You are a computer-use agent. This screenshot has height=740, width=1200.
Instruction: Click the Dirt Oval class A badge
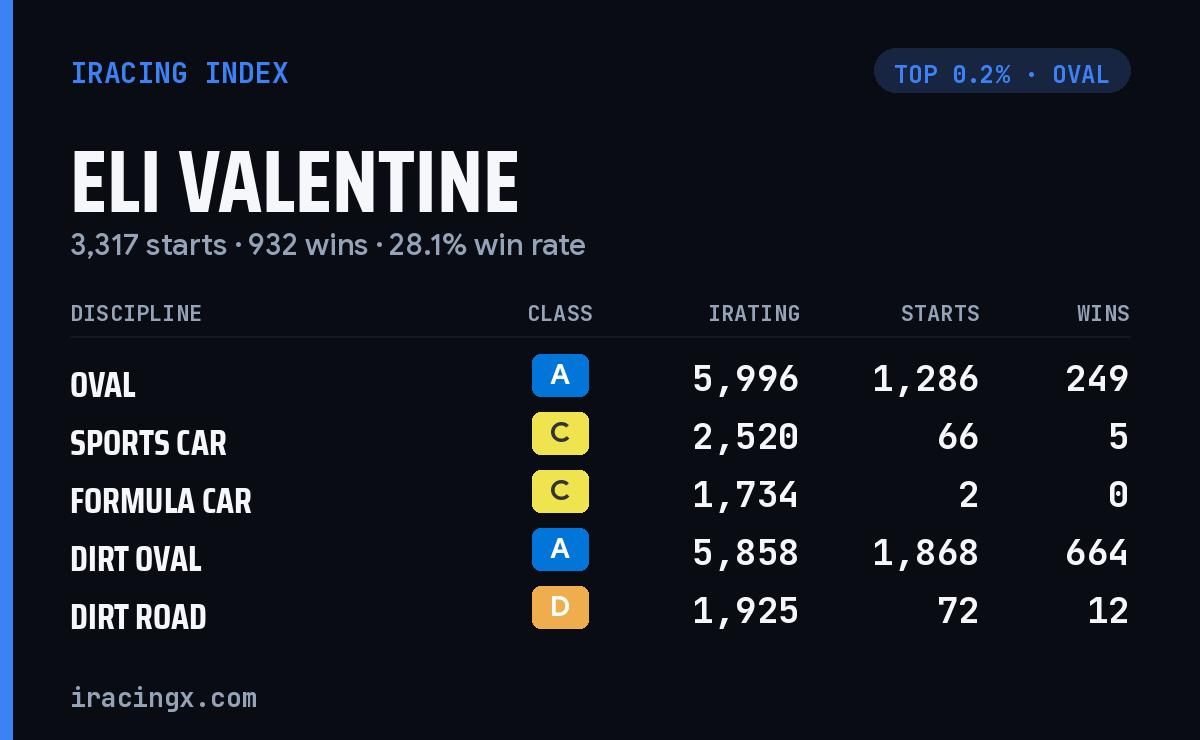point(560,549)
